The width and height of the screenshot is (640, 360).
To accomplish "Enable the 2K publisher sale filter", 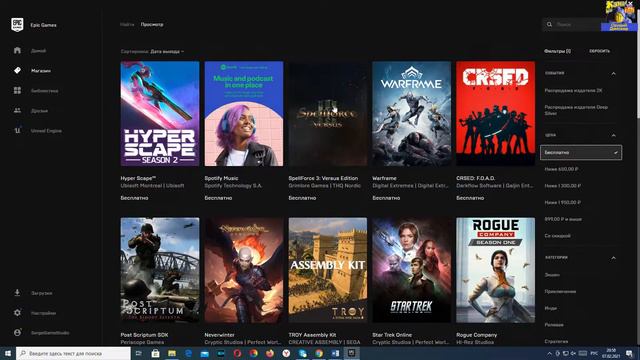I will pyautogui.click(x=573, y=91).
